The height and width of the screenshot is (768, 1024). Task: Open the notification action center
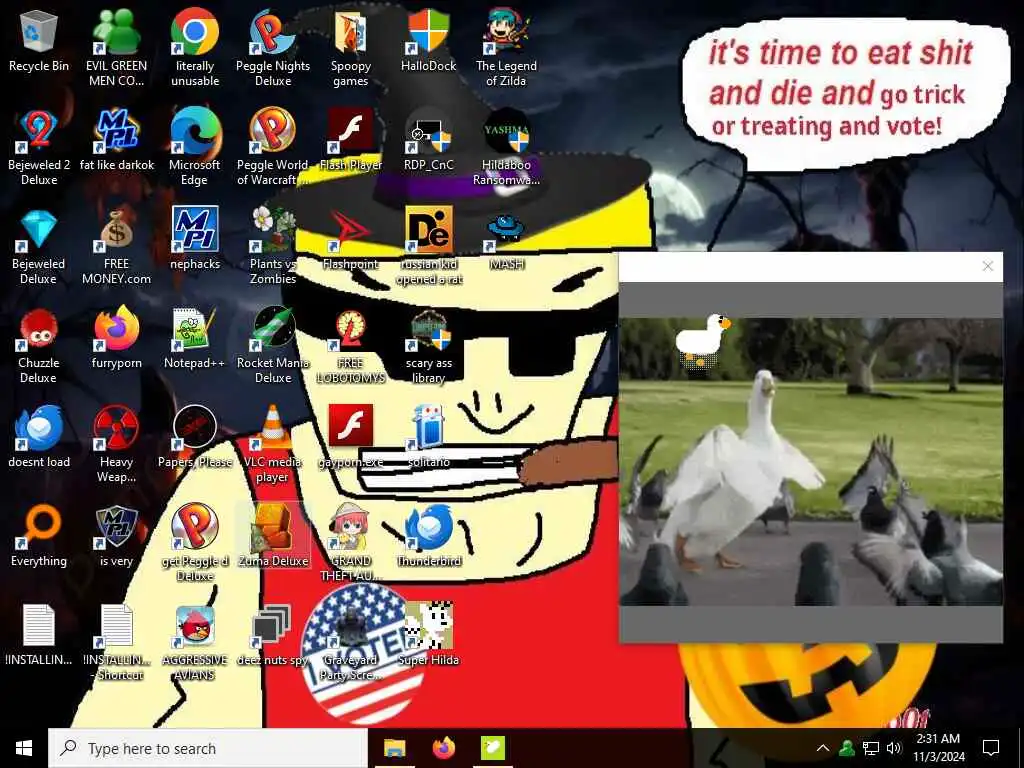tap(991, 748)
